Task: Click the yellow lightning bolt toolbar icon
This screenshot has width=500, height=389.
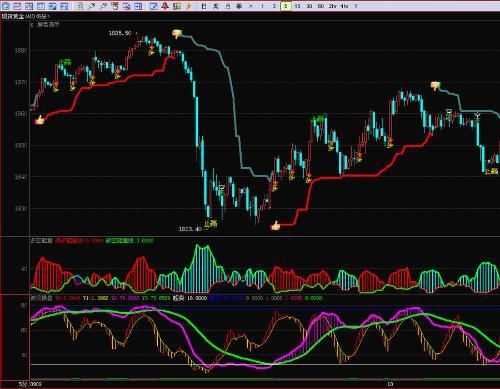Action: (189, 6)
